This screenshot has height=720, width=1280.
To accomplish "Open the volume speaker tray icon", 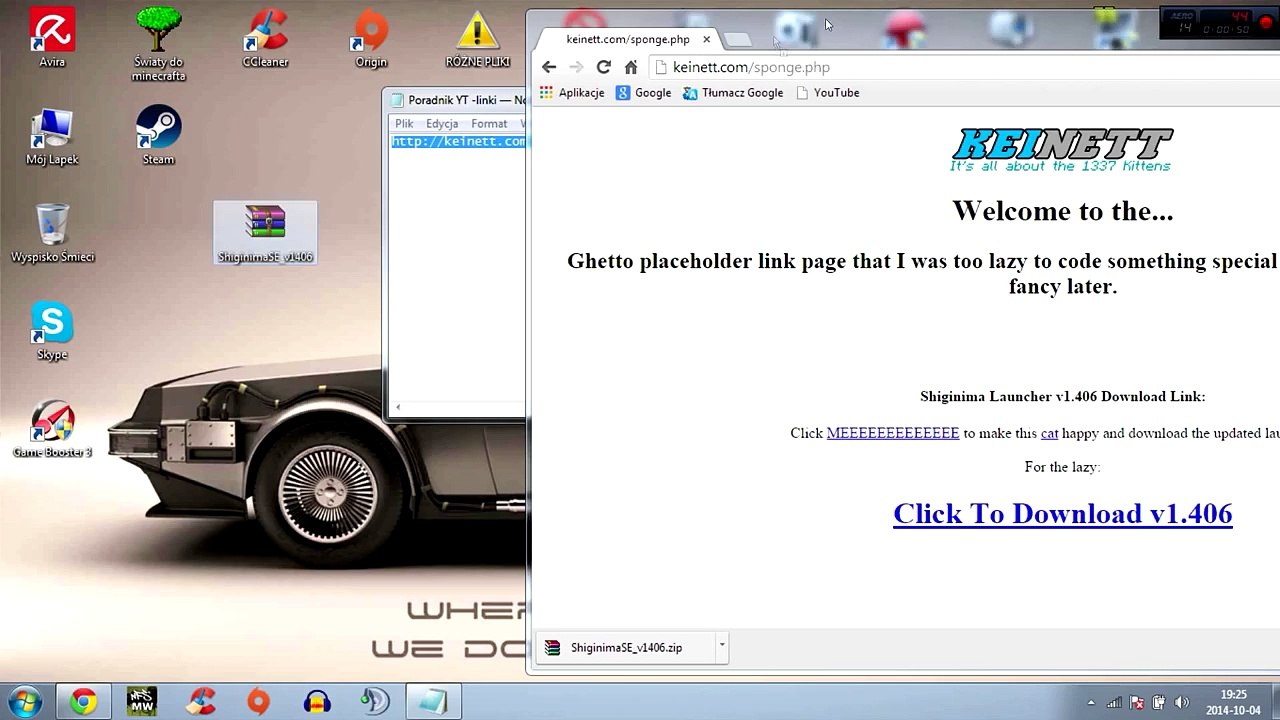I will (x=1181, y=702).
